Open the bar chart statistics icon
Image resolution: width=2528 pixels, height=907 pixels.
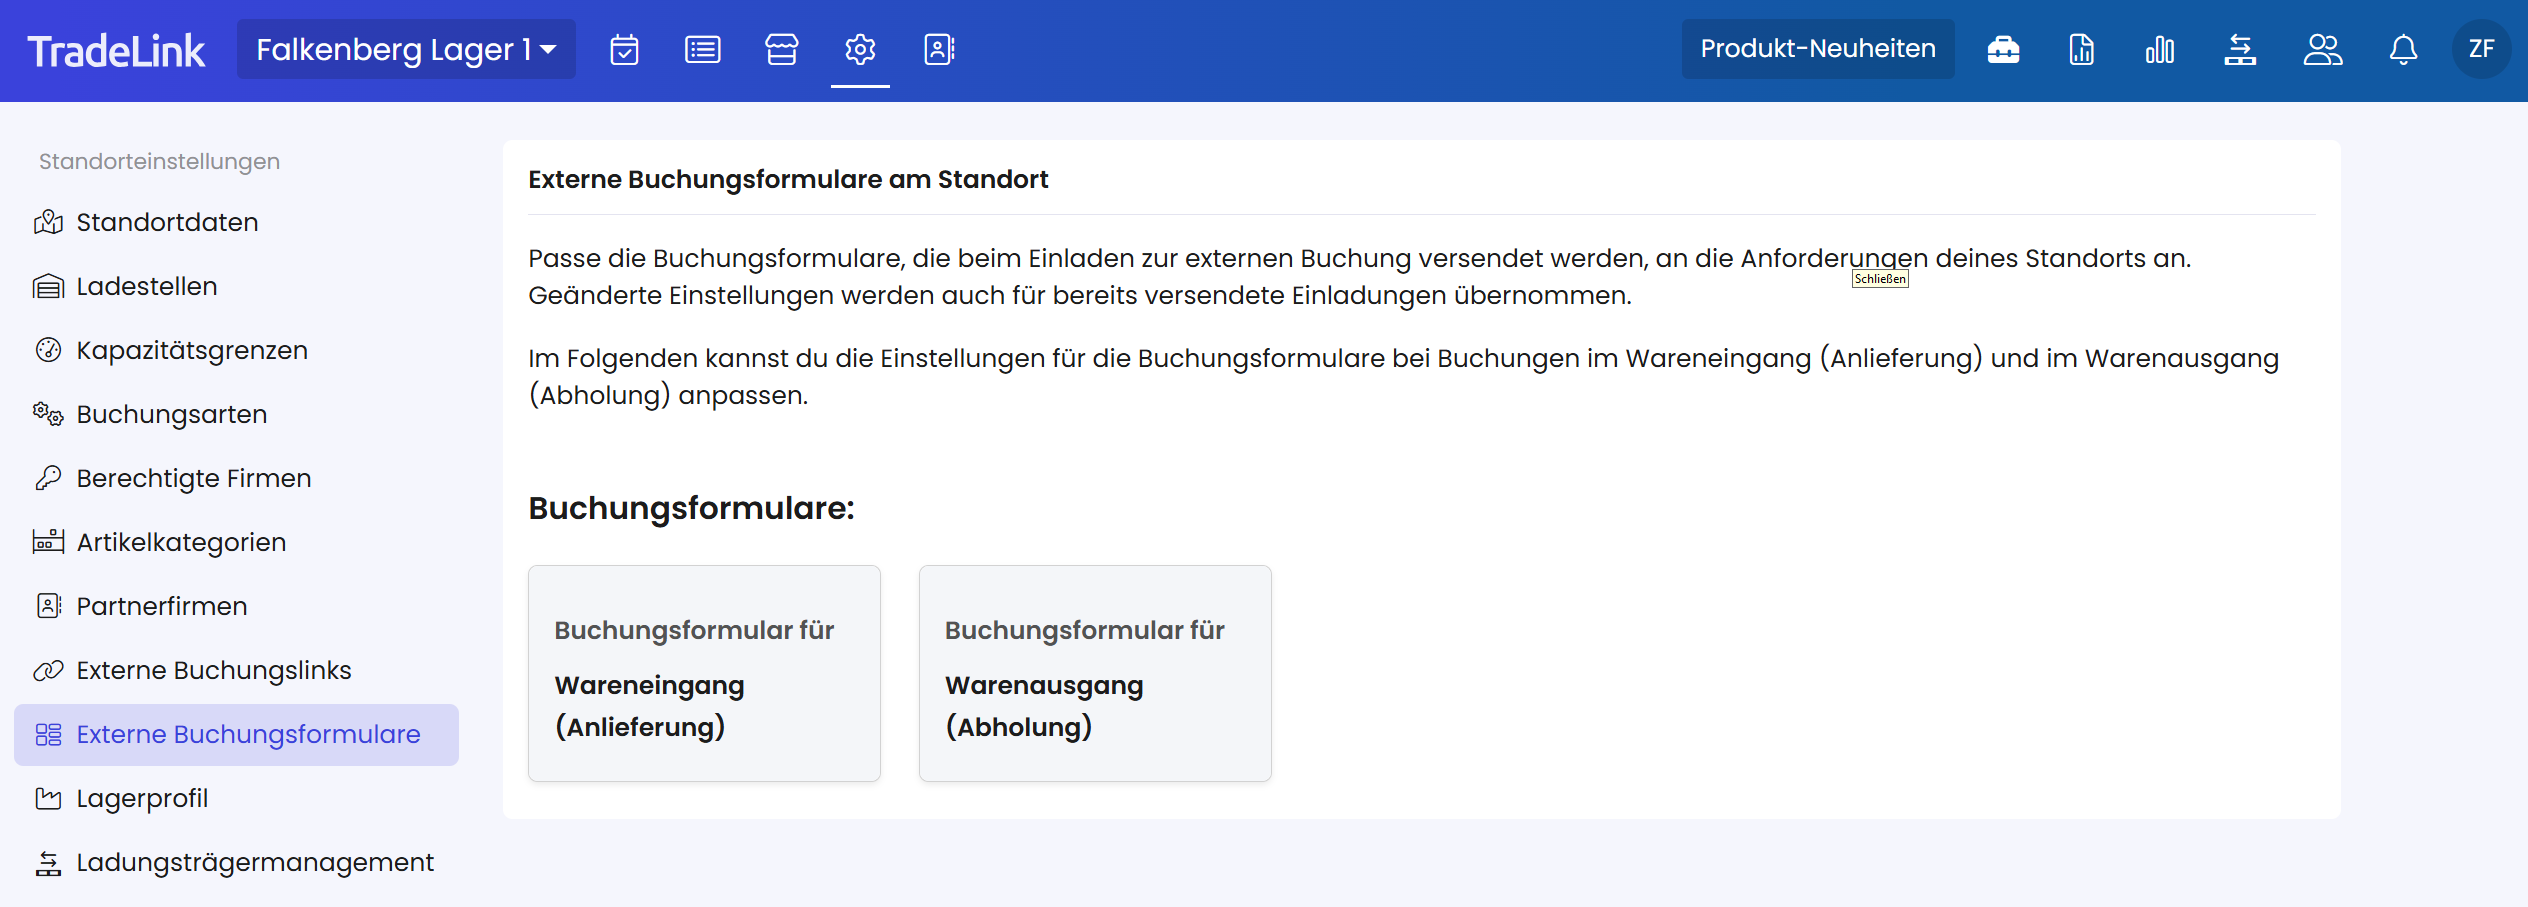pyautogui.click(x=2160, y=49)
